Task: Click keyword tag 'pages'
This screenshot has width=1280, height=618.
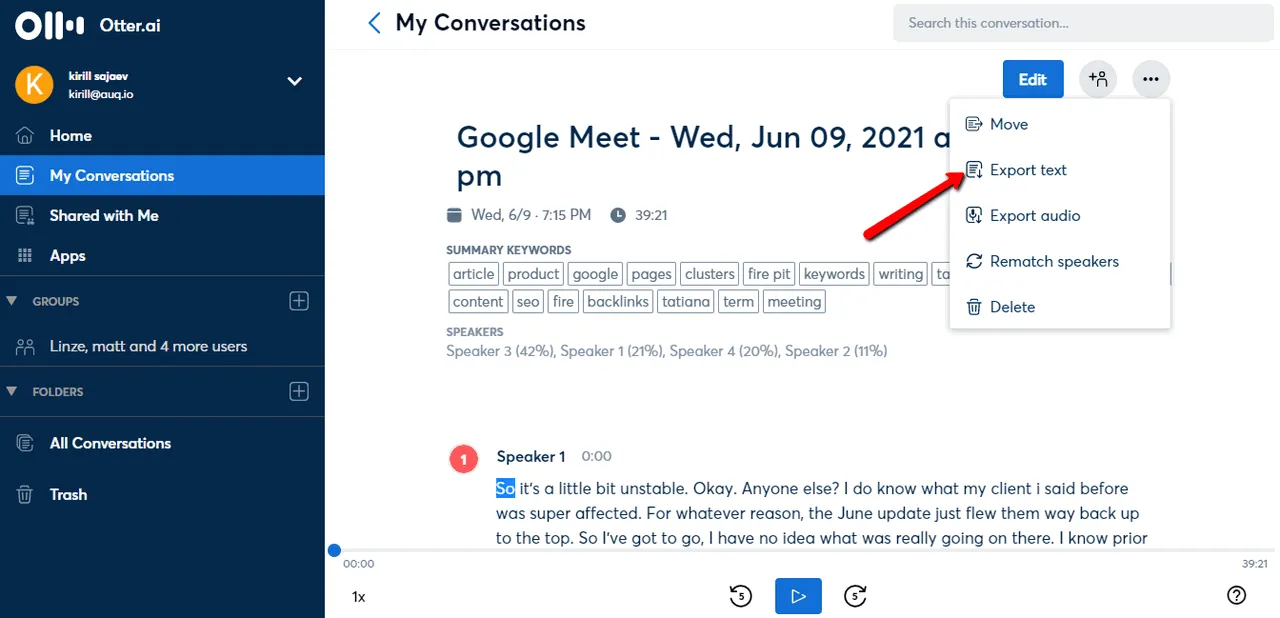Action: tap(651, 274)
